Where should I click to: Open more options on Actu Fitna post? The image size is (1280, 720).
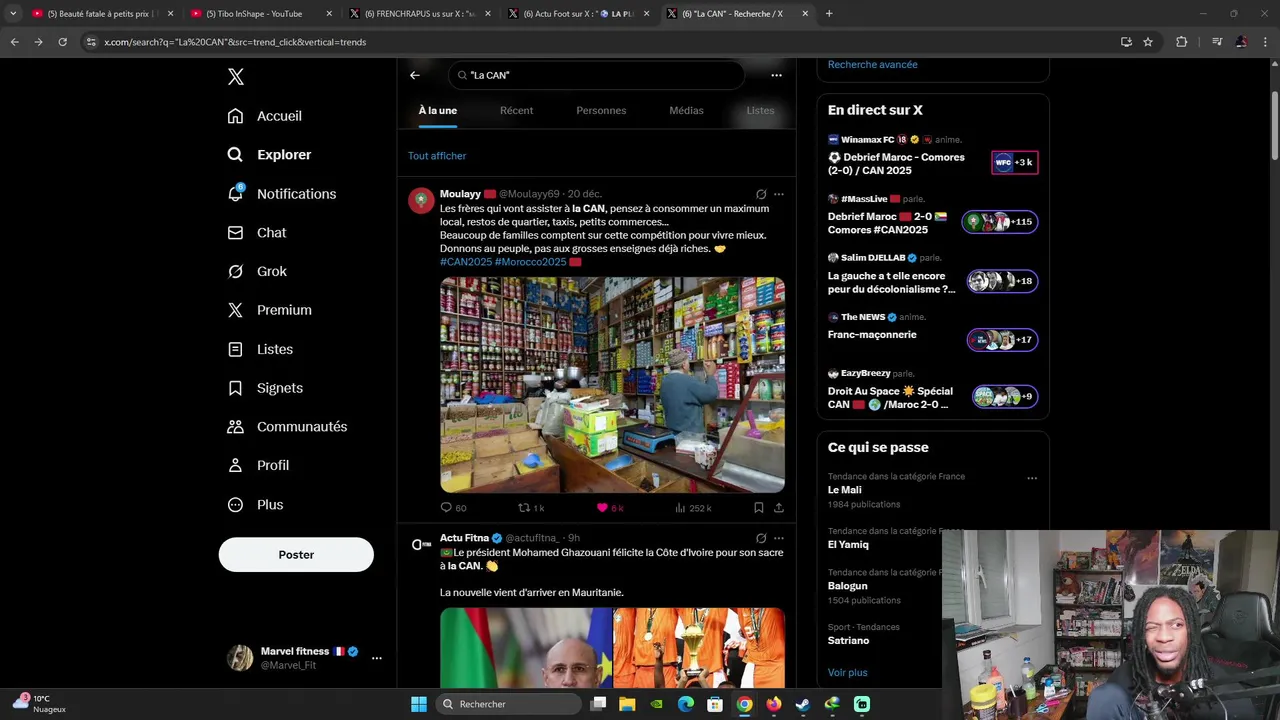(x=779, y=538)
